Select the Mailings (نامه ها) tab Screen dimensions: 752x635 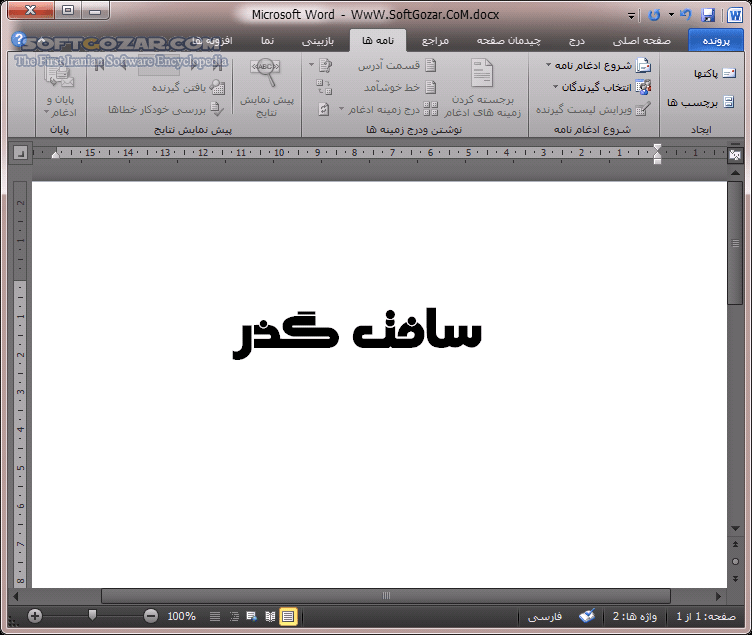click(x=378, y=41)
